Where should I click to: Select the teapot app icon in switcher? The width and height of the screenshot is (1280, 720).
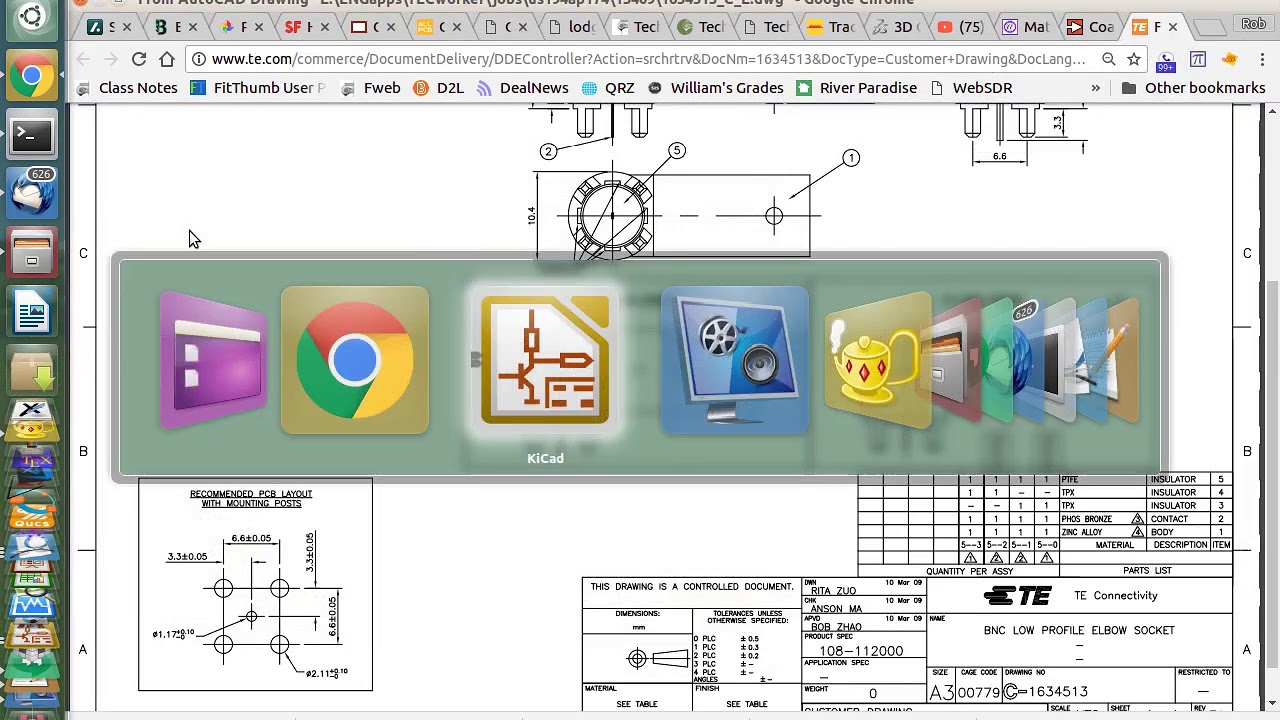[x=878, y=361]
